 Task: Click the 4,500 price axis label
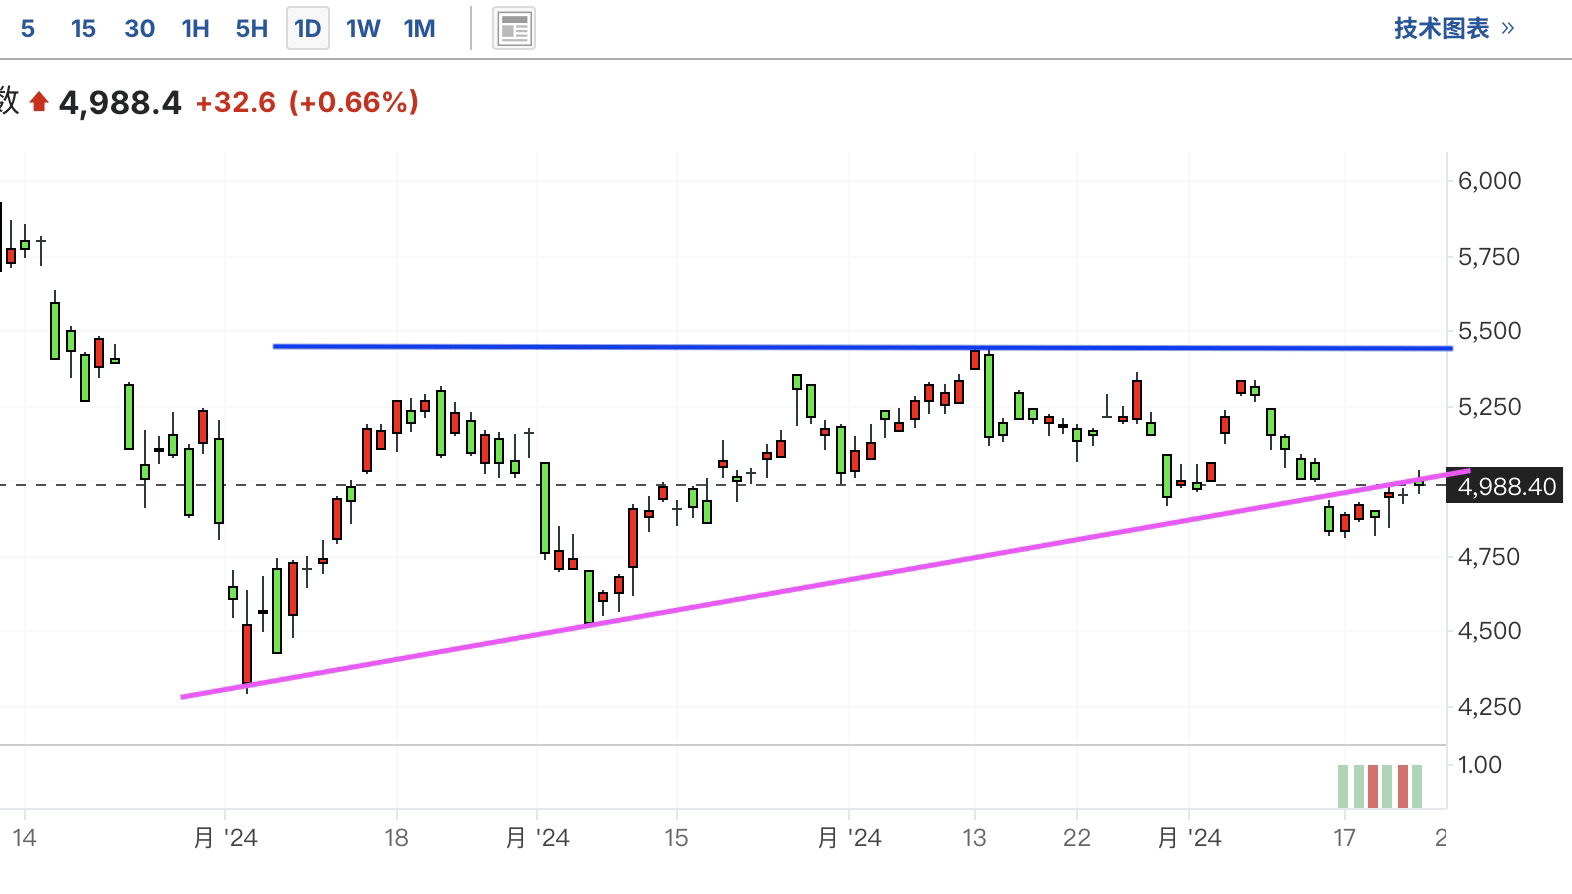(x=1489, y=631)
